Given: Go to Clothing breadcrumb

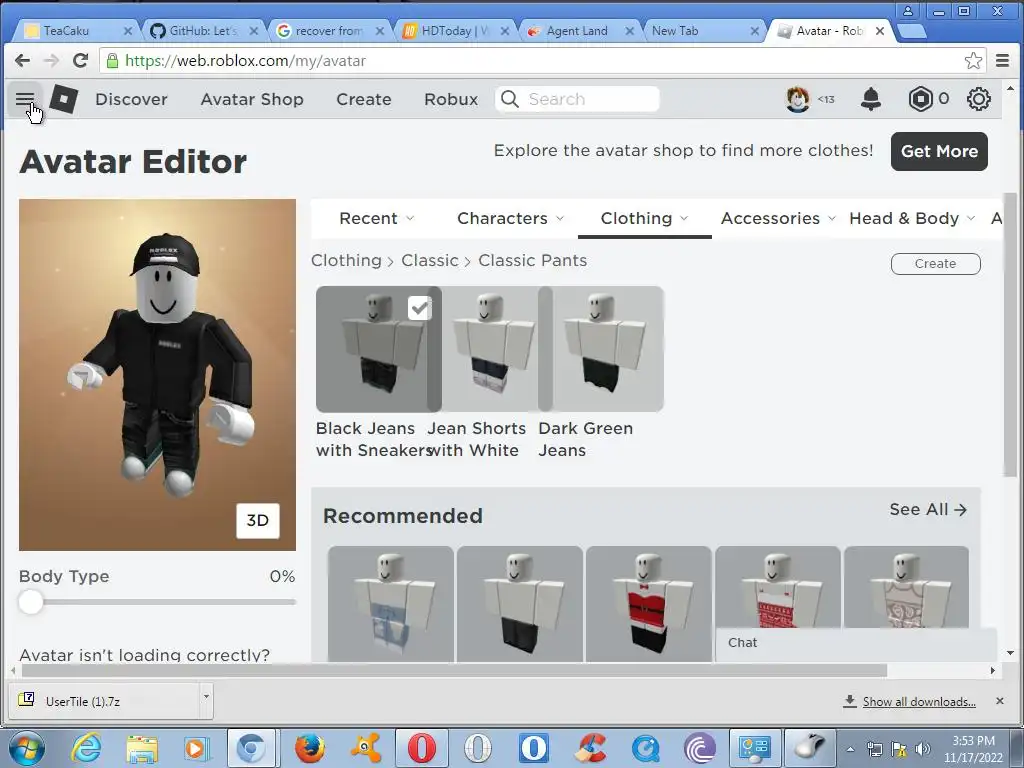Looking at the screenshot, I should pyautogui.click(x=346, y=261).
